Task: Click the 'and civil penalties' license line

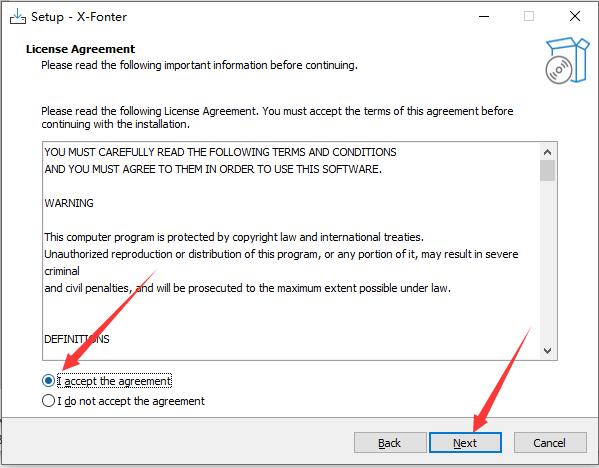Action: [248, 288]
